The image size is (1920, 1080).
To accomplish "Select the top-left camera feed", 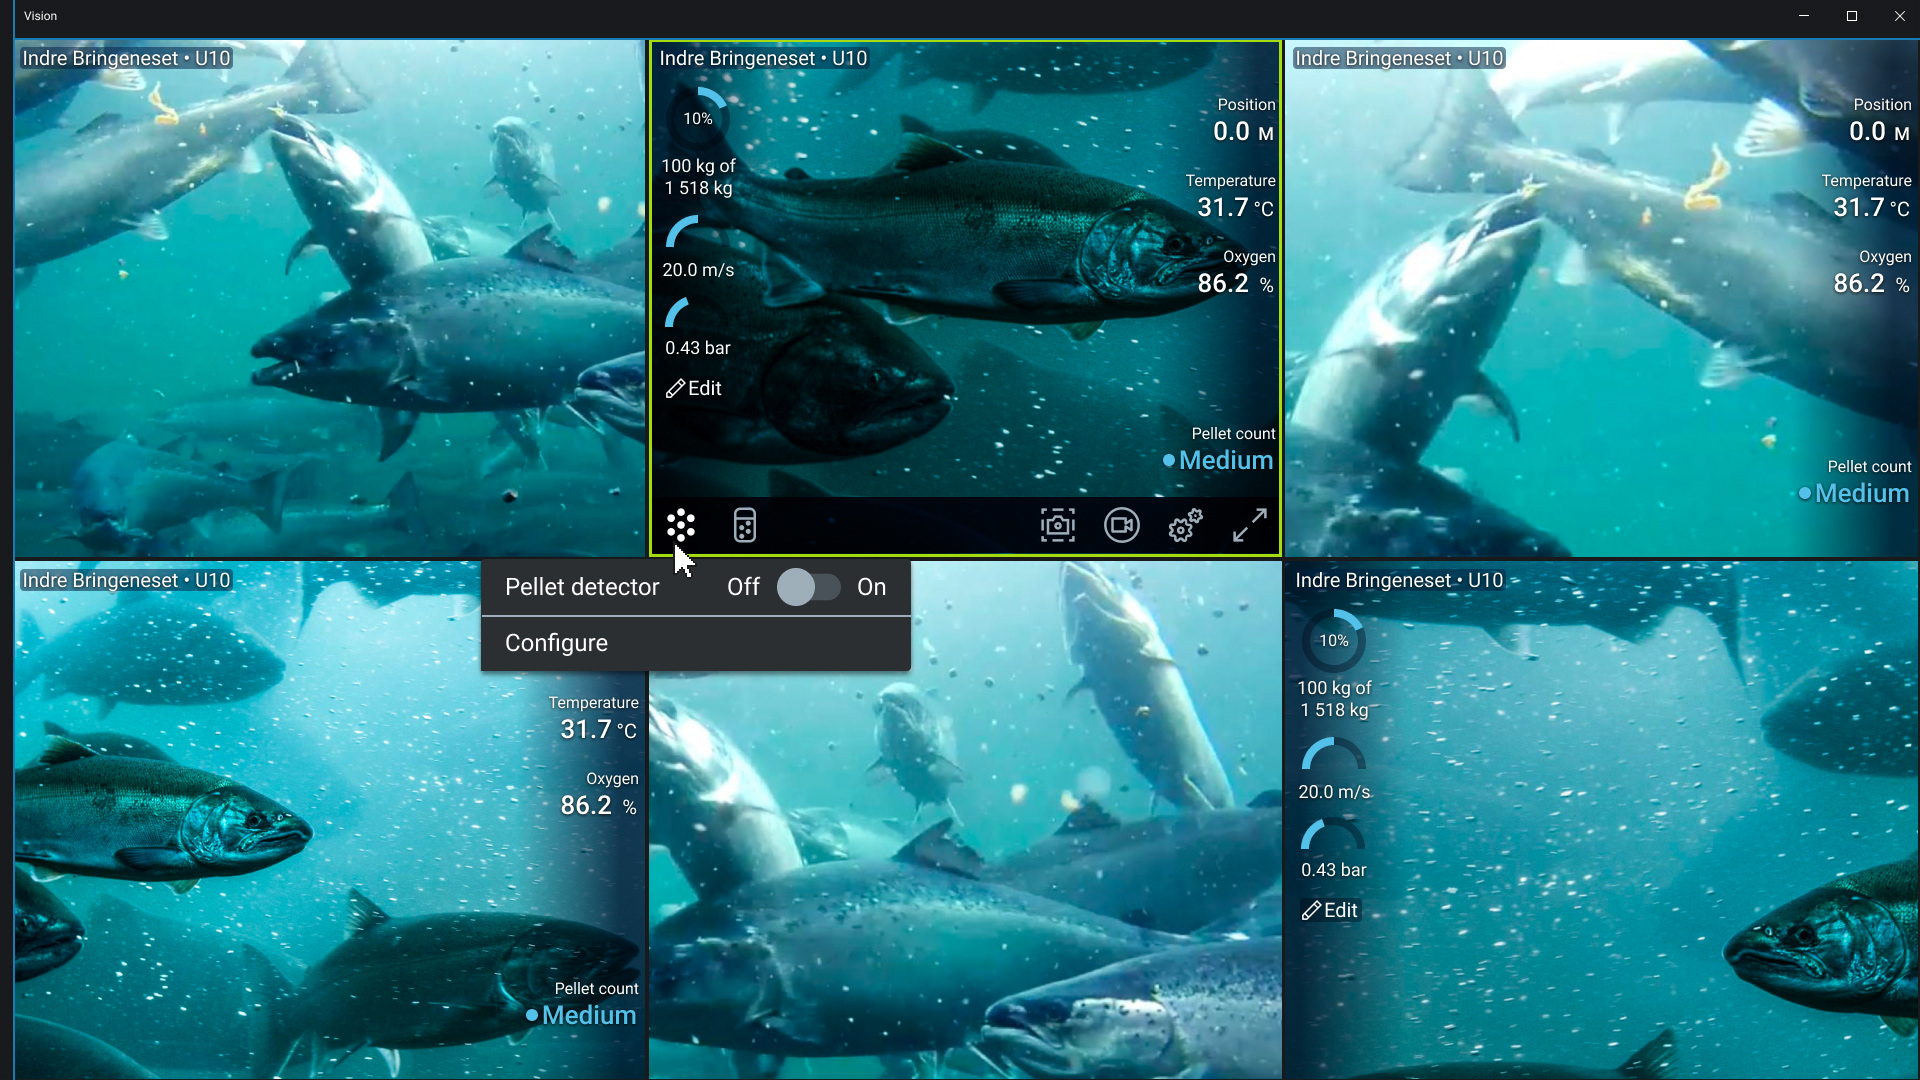I will pos(330,300).
